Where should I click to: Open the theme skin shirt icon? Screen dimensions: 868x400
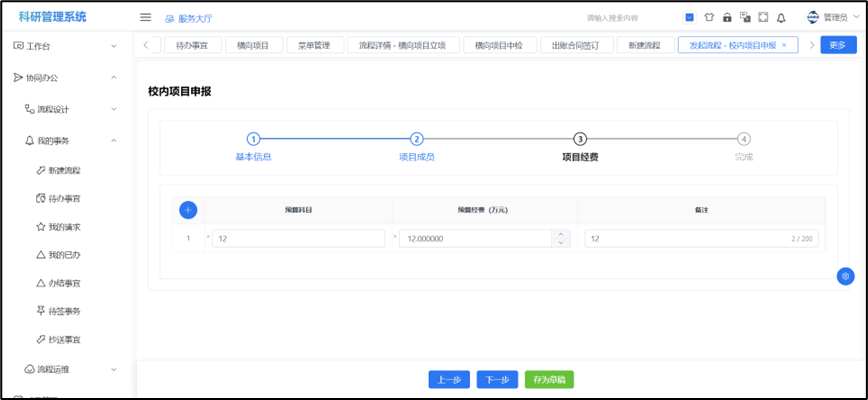709,17
